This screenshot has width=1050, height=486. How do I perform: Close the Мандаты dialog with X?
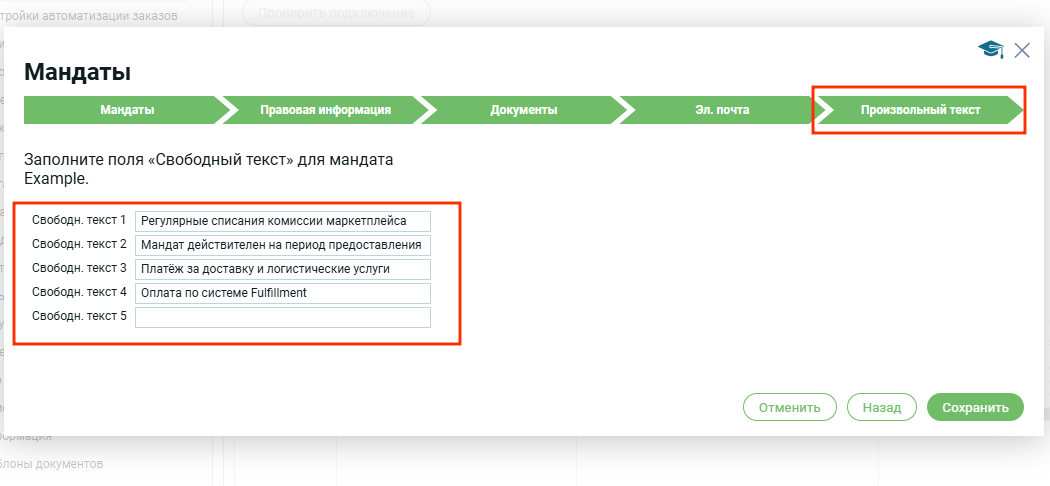[1022, 50]
